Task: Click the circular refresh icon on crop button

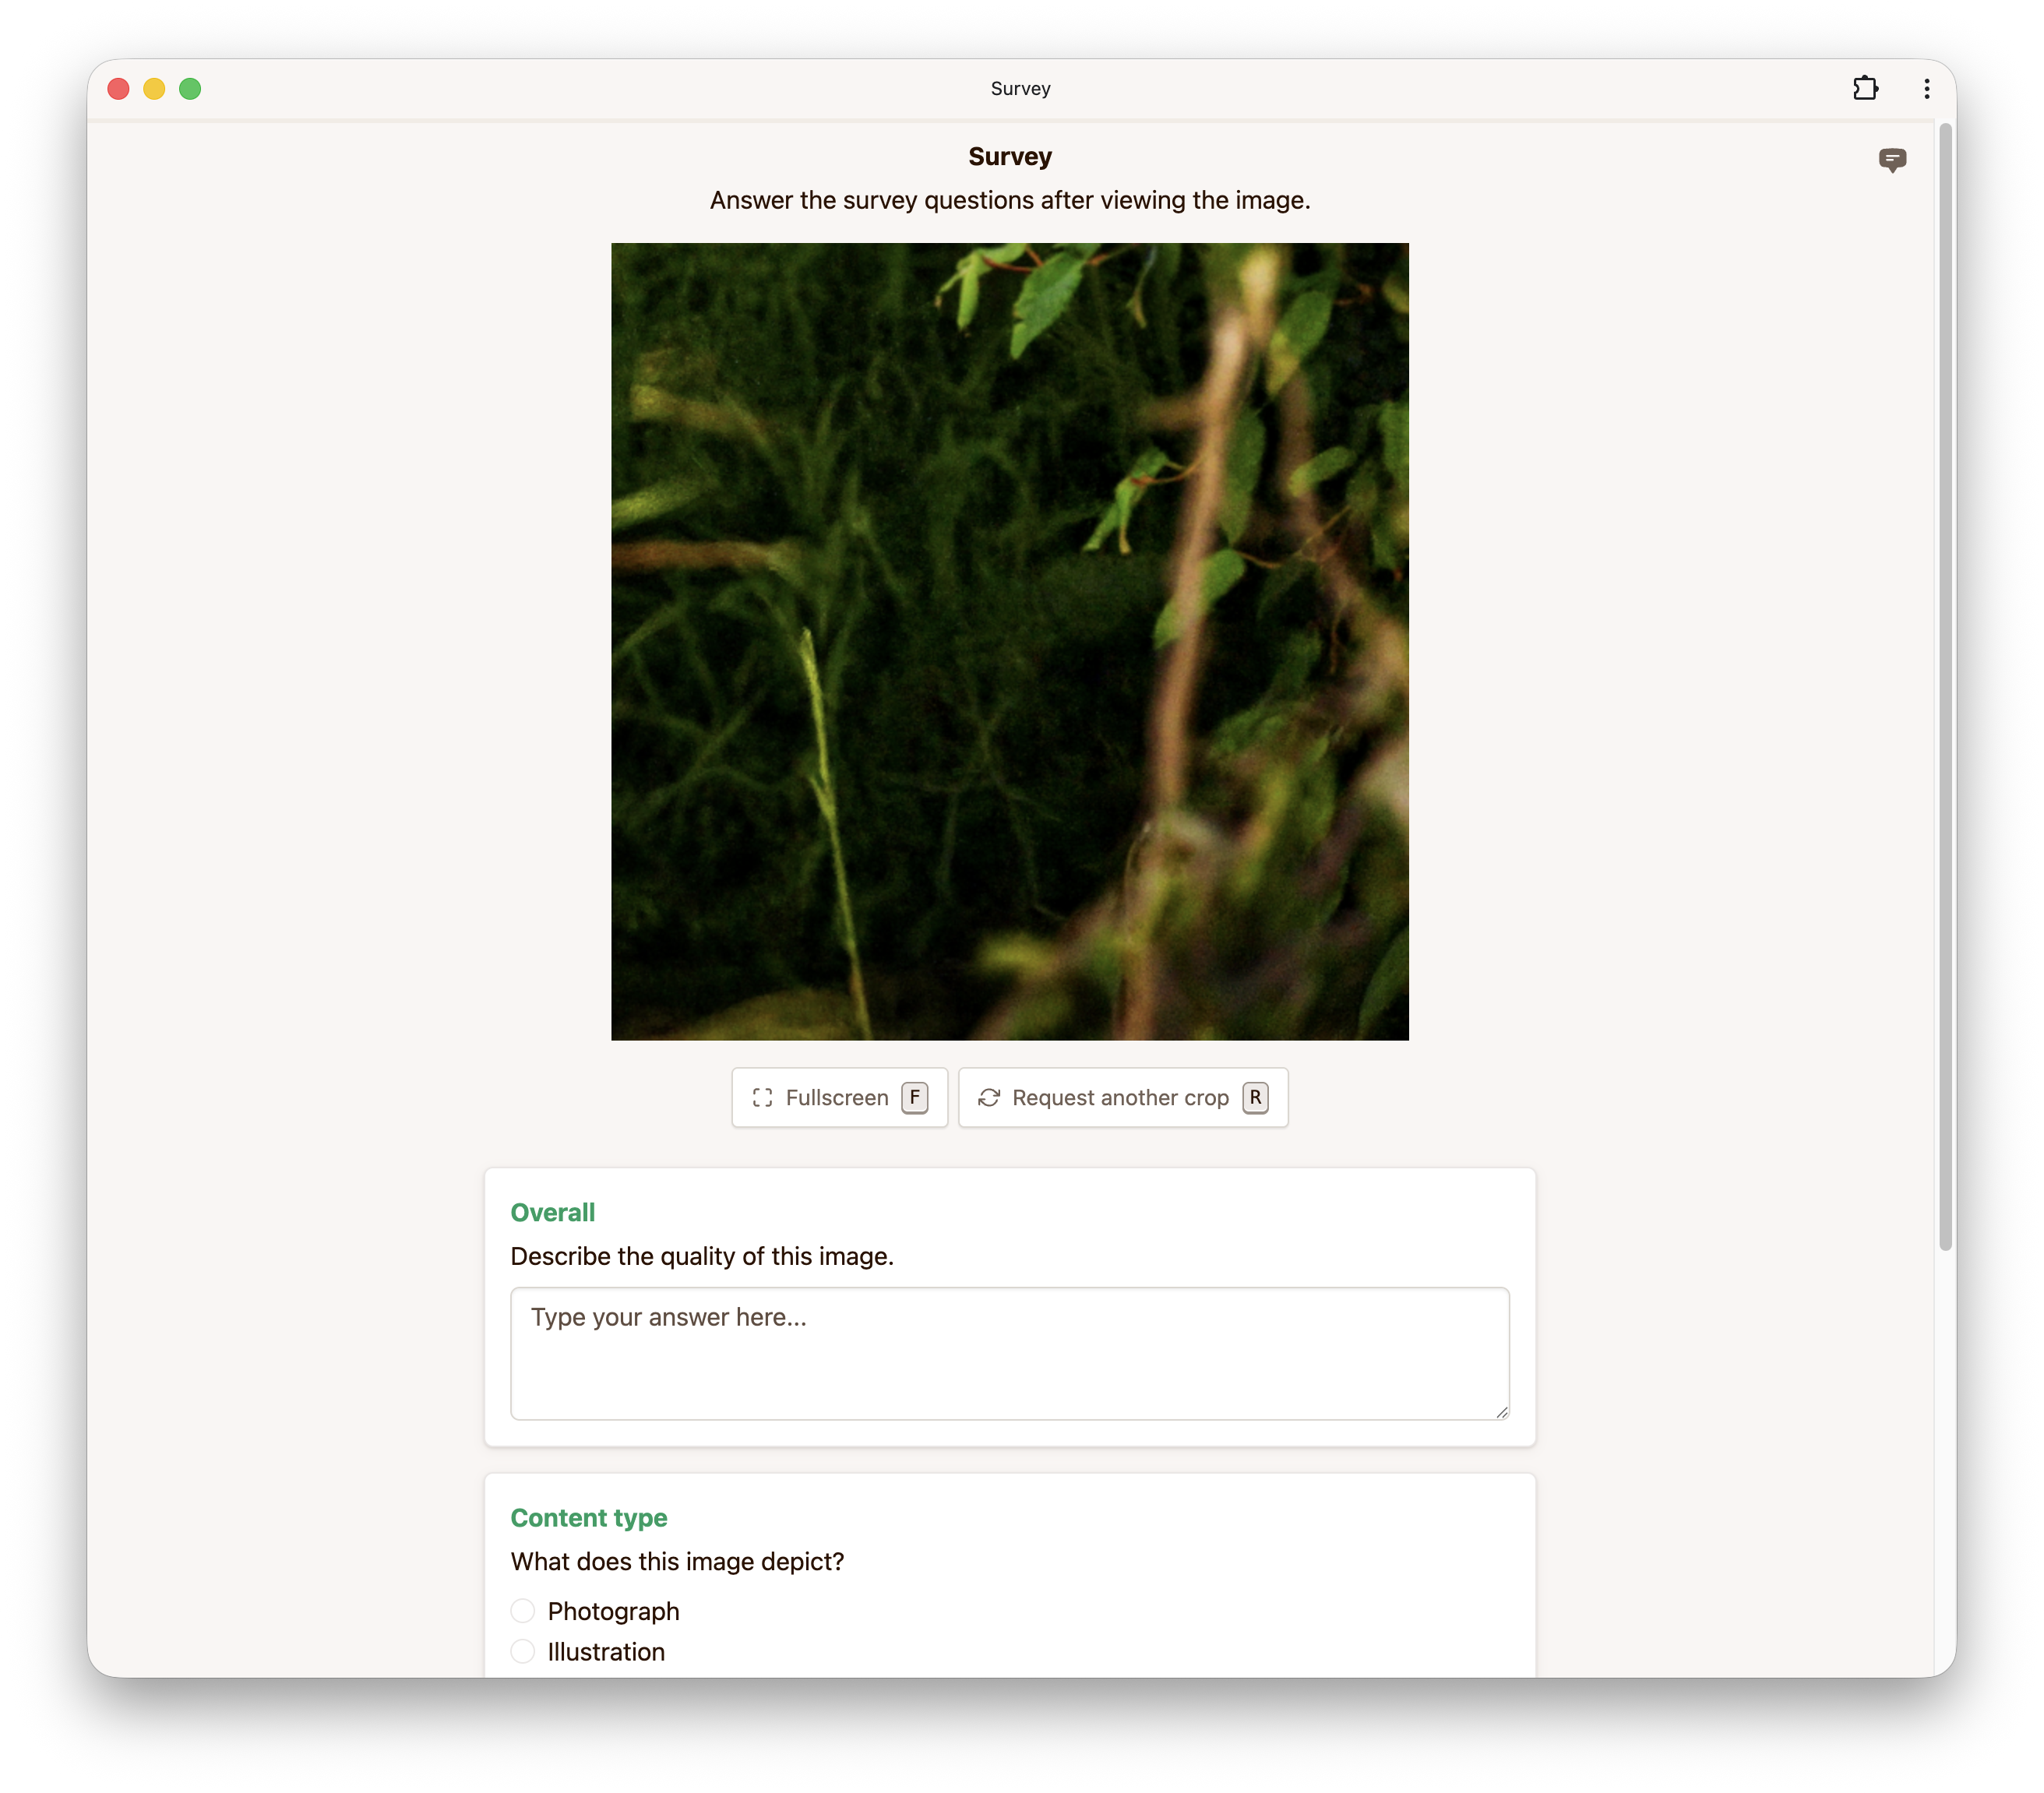Action: tap(990, 1097)
